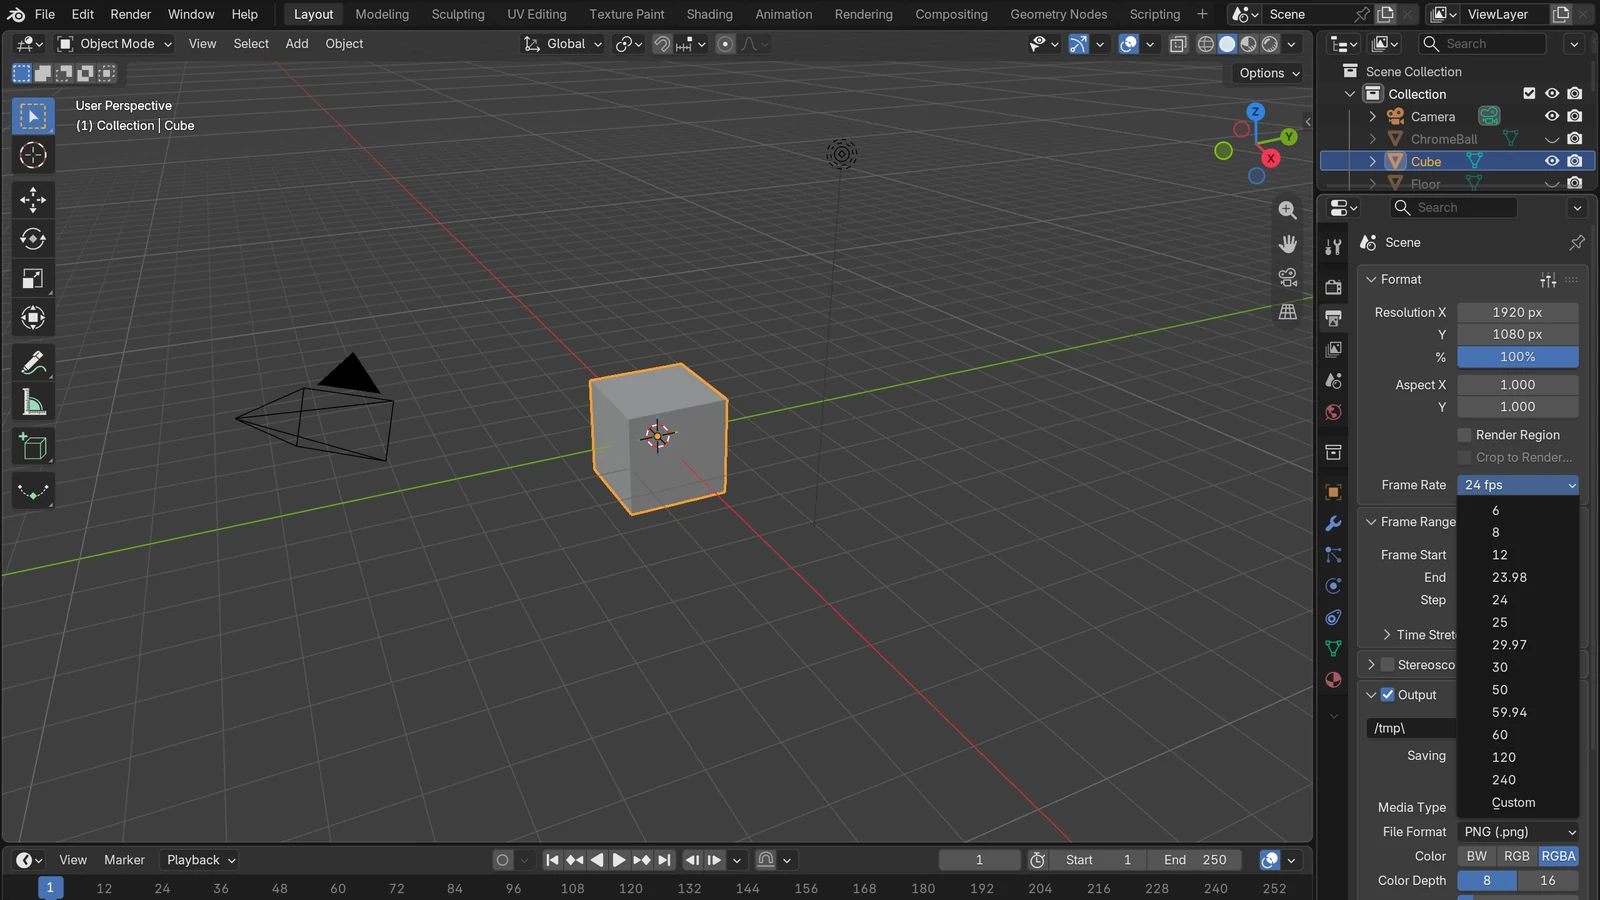Open the Global transform orientation dropdown
Viewport: 1600px width, 900px height.
563,44
